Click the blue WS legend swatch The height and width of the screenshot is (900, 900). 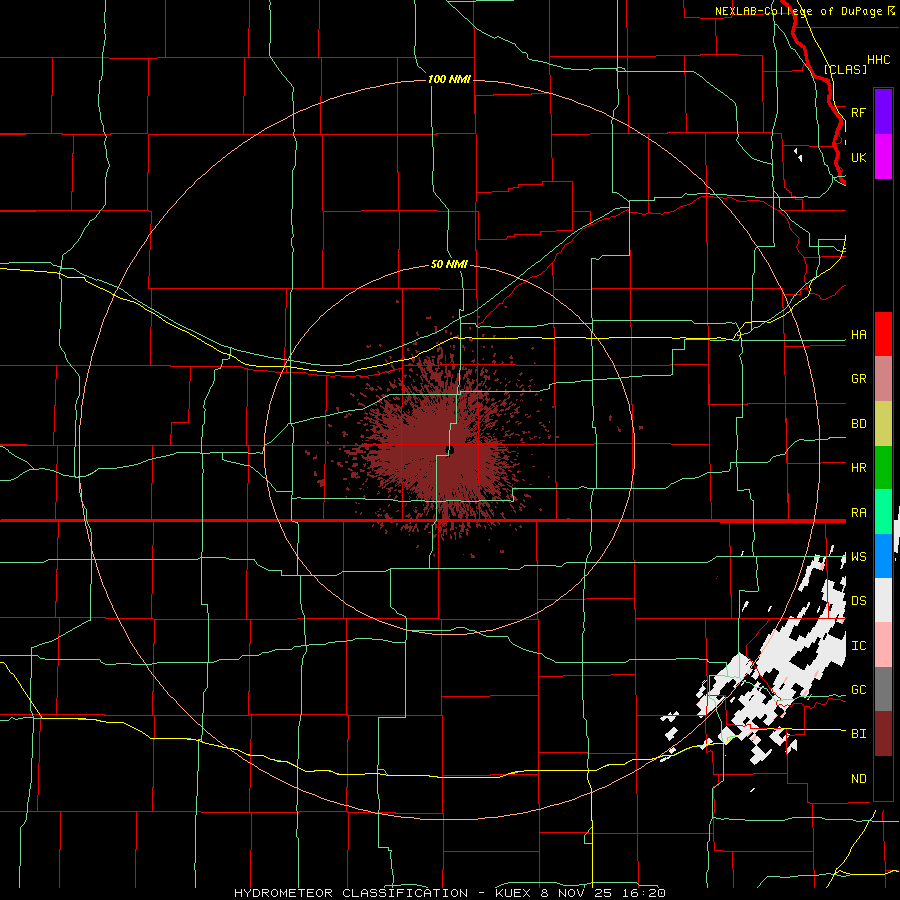883,556
